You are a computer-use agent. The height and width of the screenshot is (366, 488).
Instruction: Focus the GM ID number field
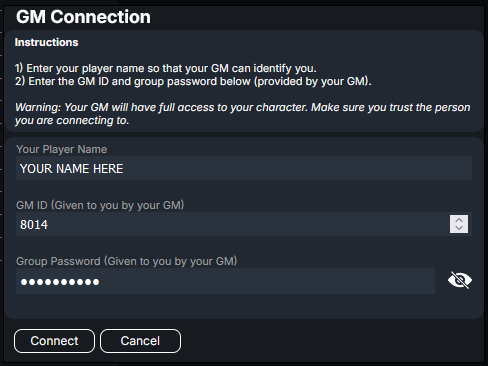pyautogui.click(x=244, y=224)
